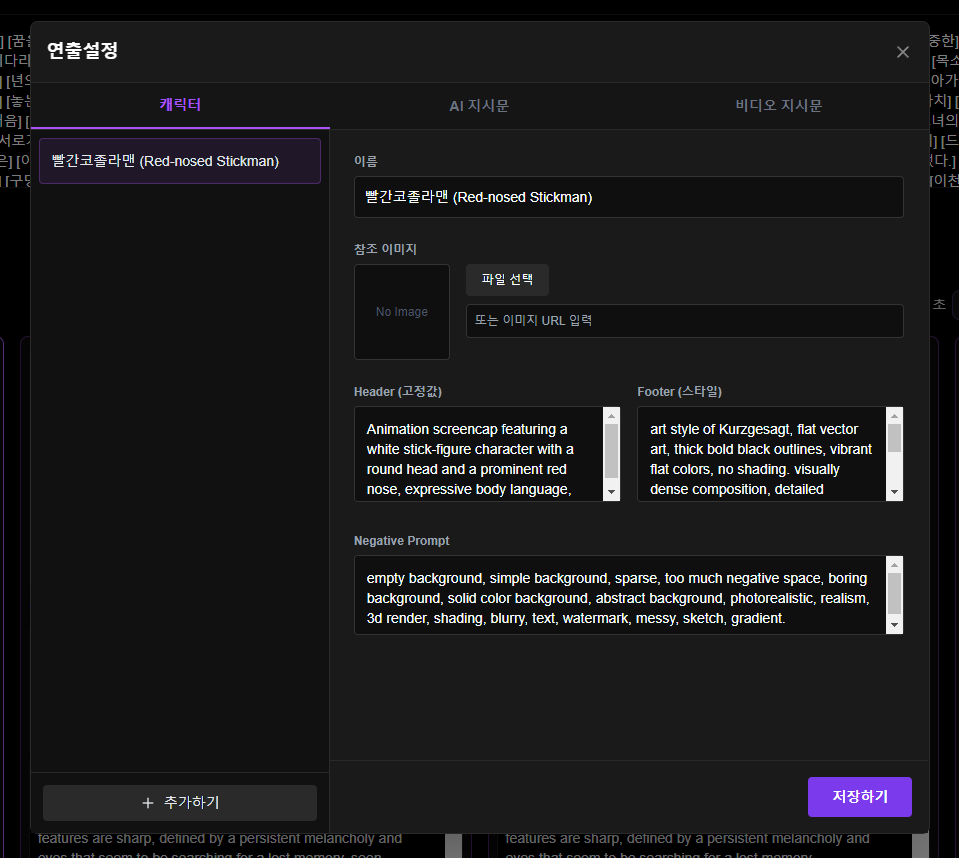
Task: Click the 추가하기 add character button
Action: [x=180, y=803]
